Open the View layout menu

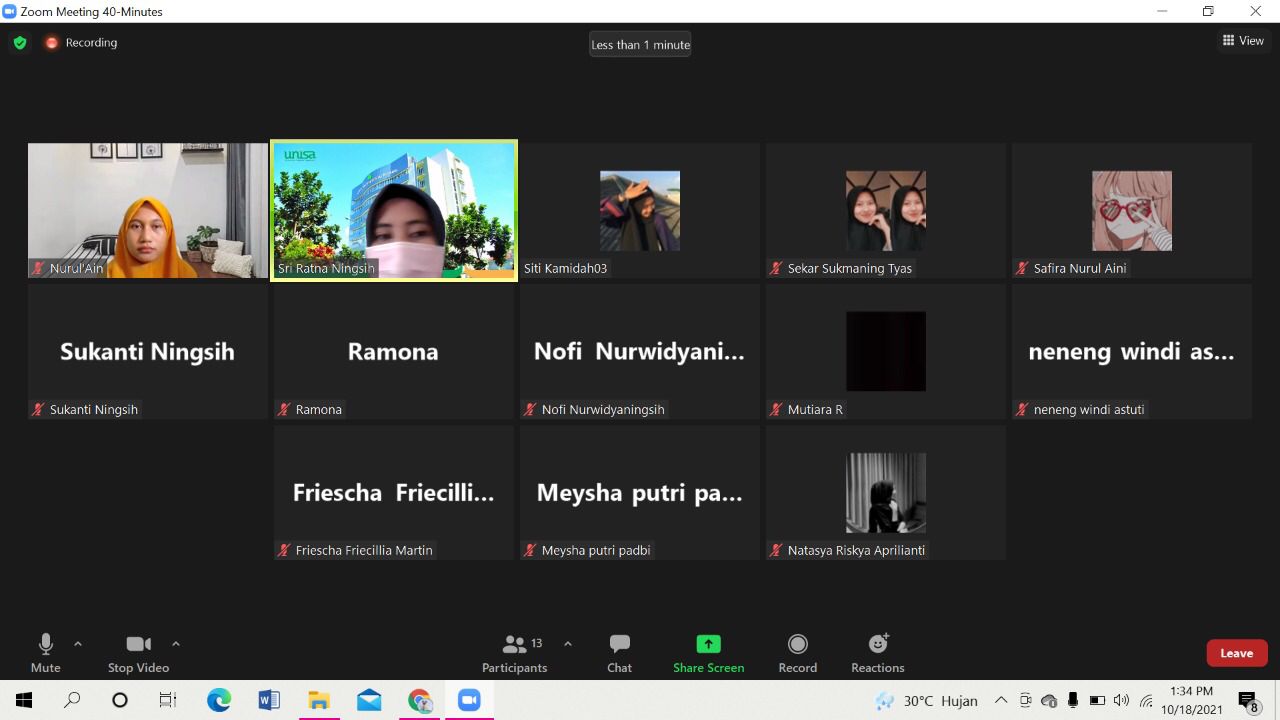tap(1243, 41)
